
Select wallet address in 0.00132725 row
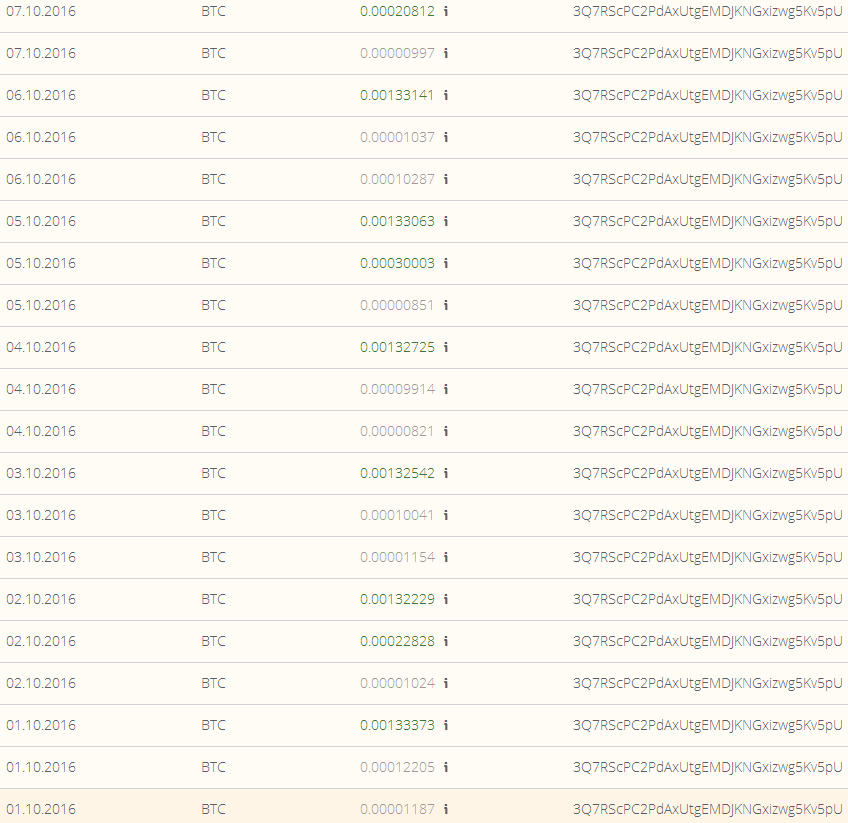(x=707, y=348)
